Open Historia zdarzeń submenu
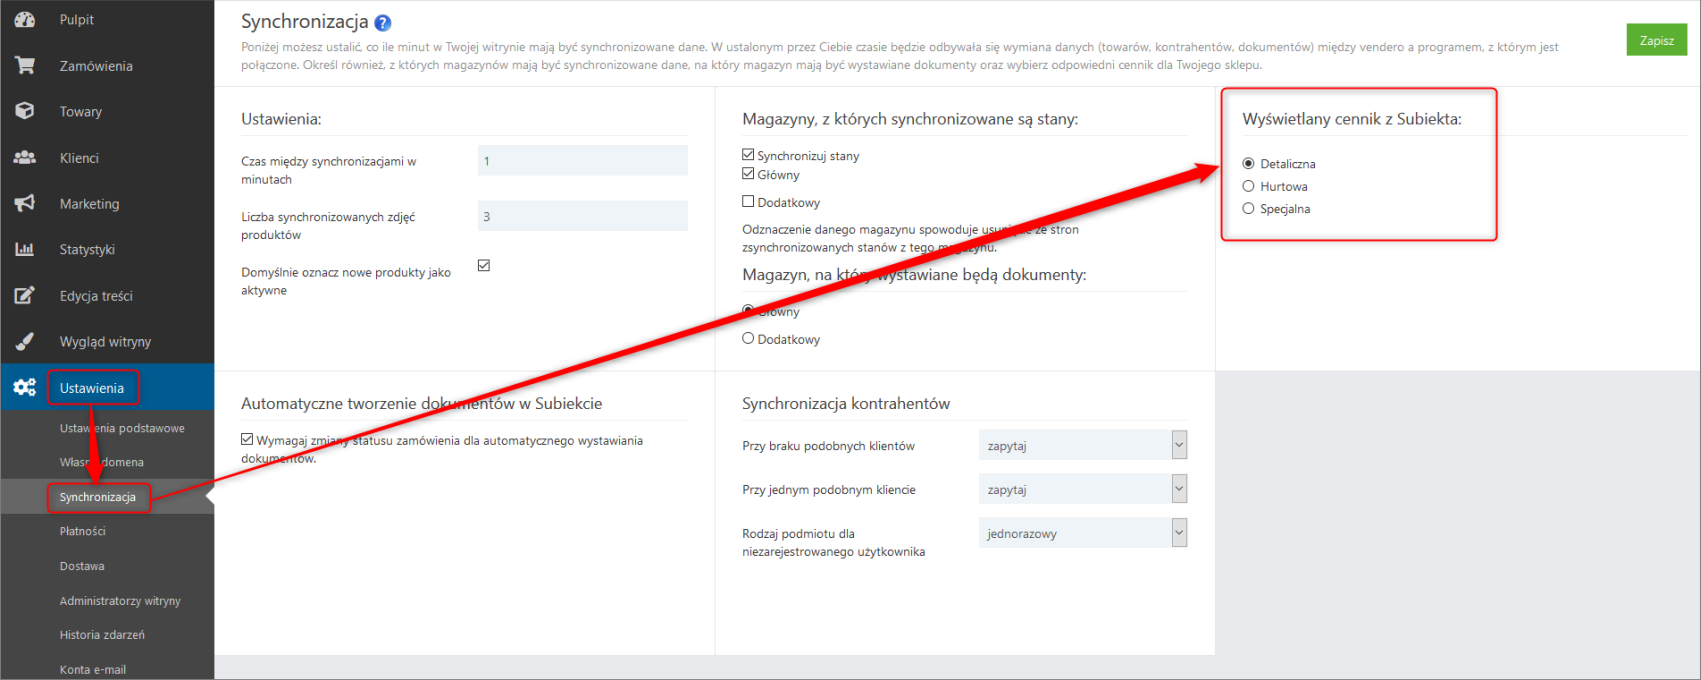 (102, 635)
